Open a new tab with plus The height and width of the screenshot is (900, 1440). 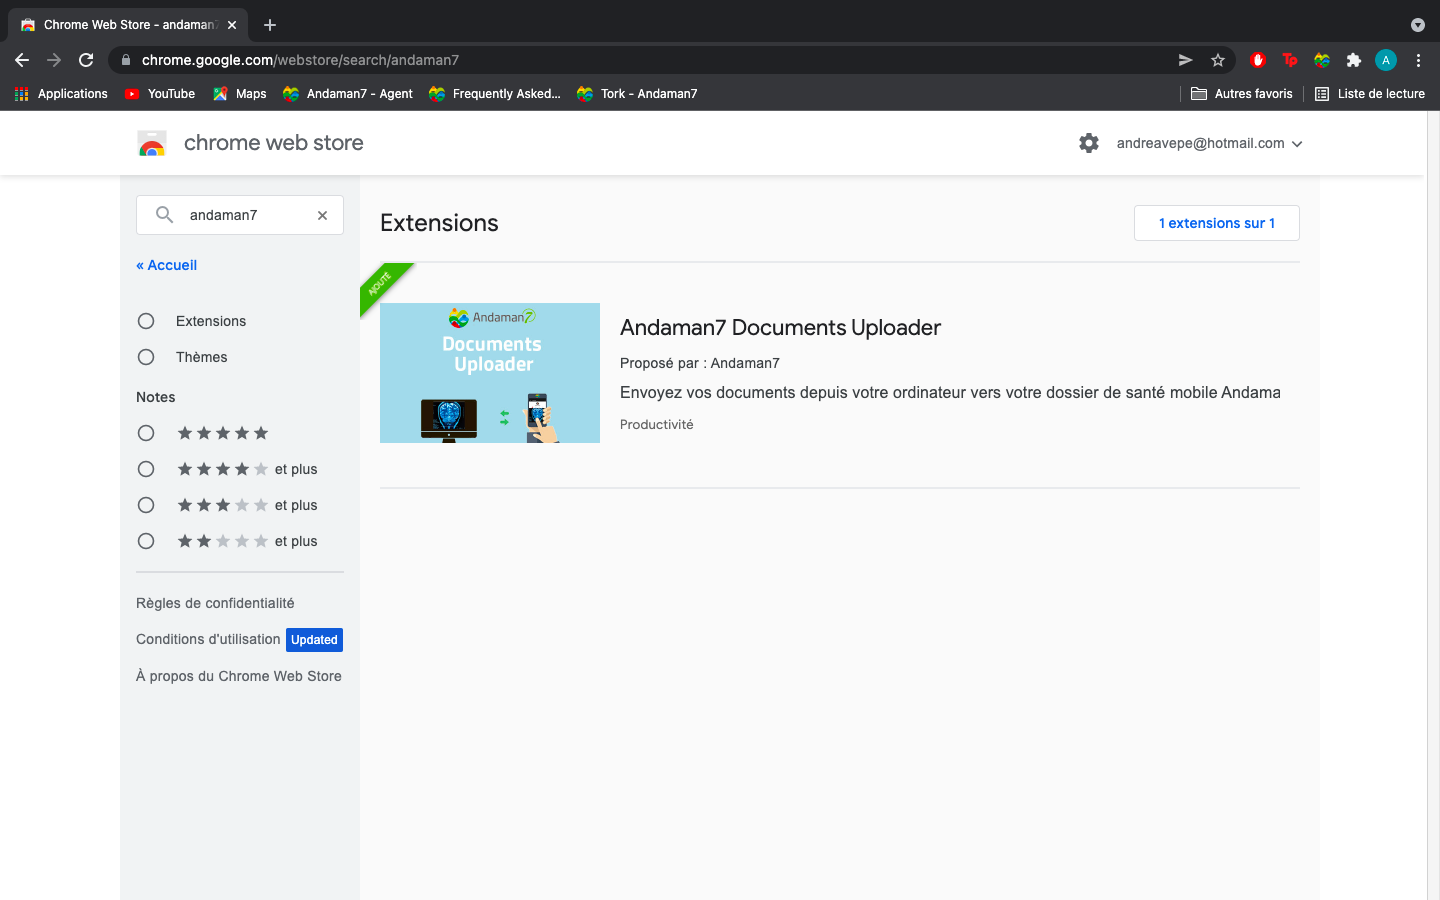tap(270, 25)
